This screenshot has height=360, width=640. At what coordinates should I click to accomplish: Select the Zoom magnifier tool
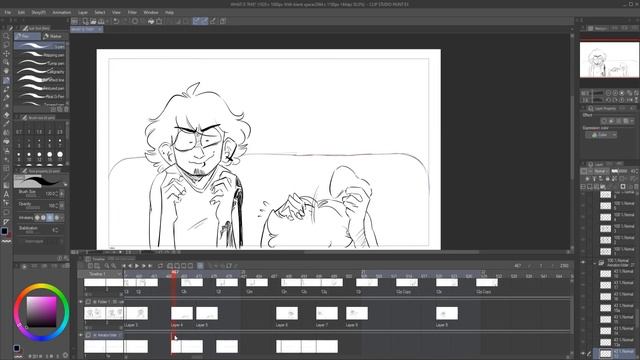(x=6, y=36)
